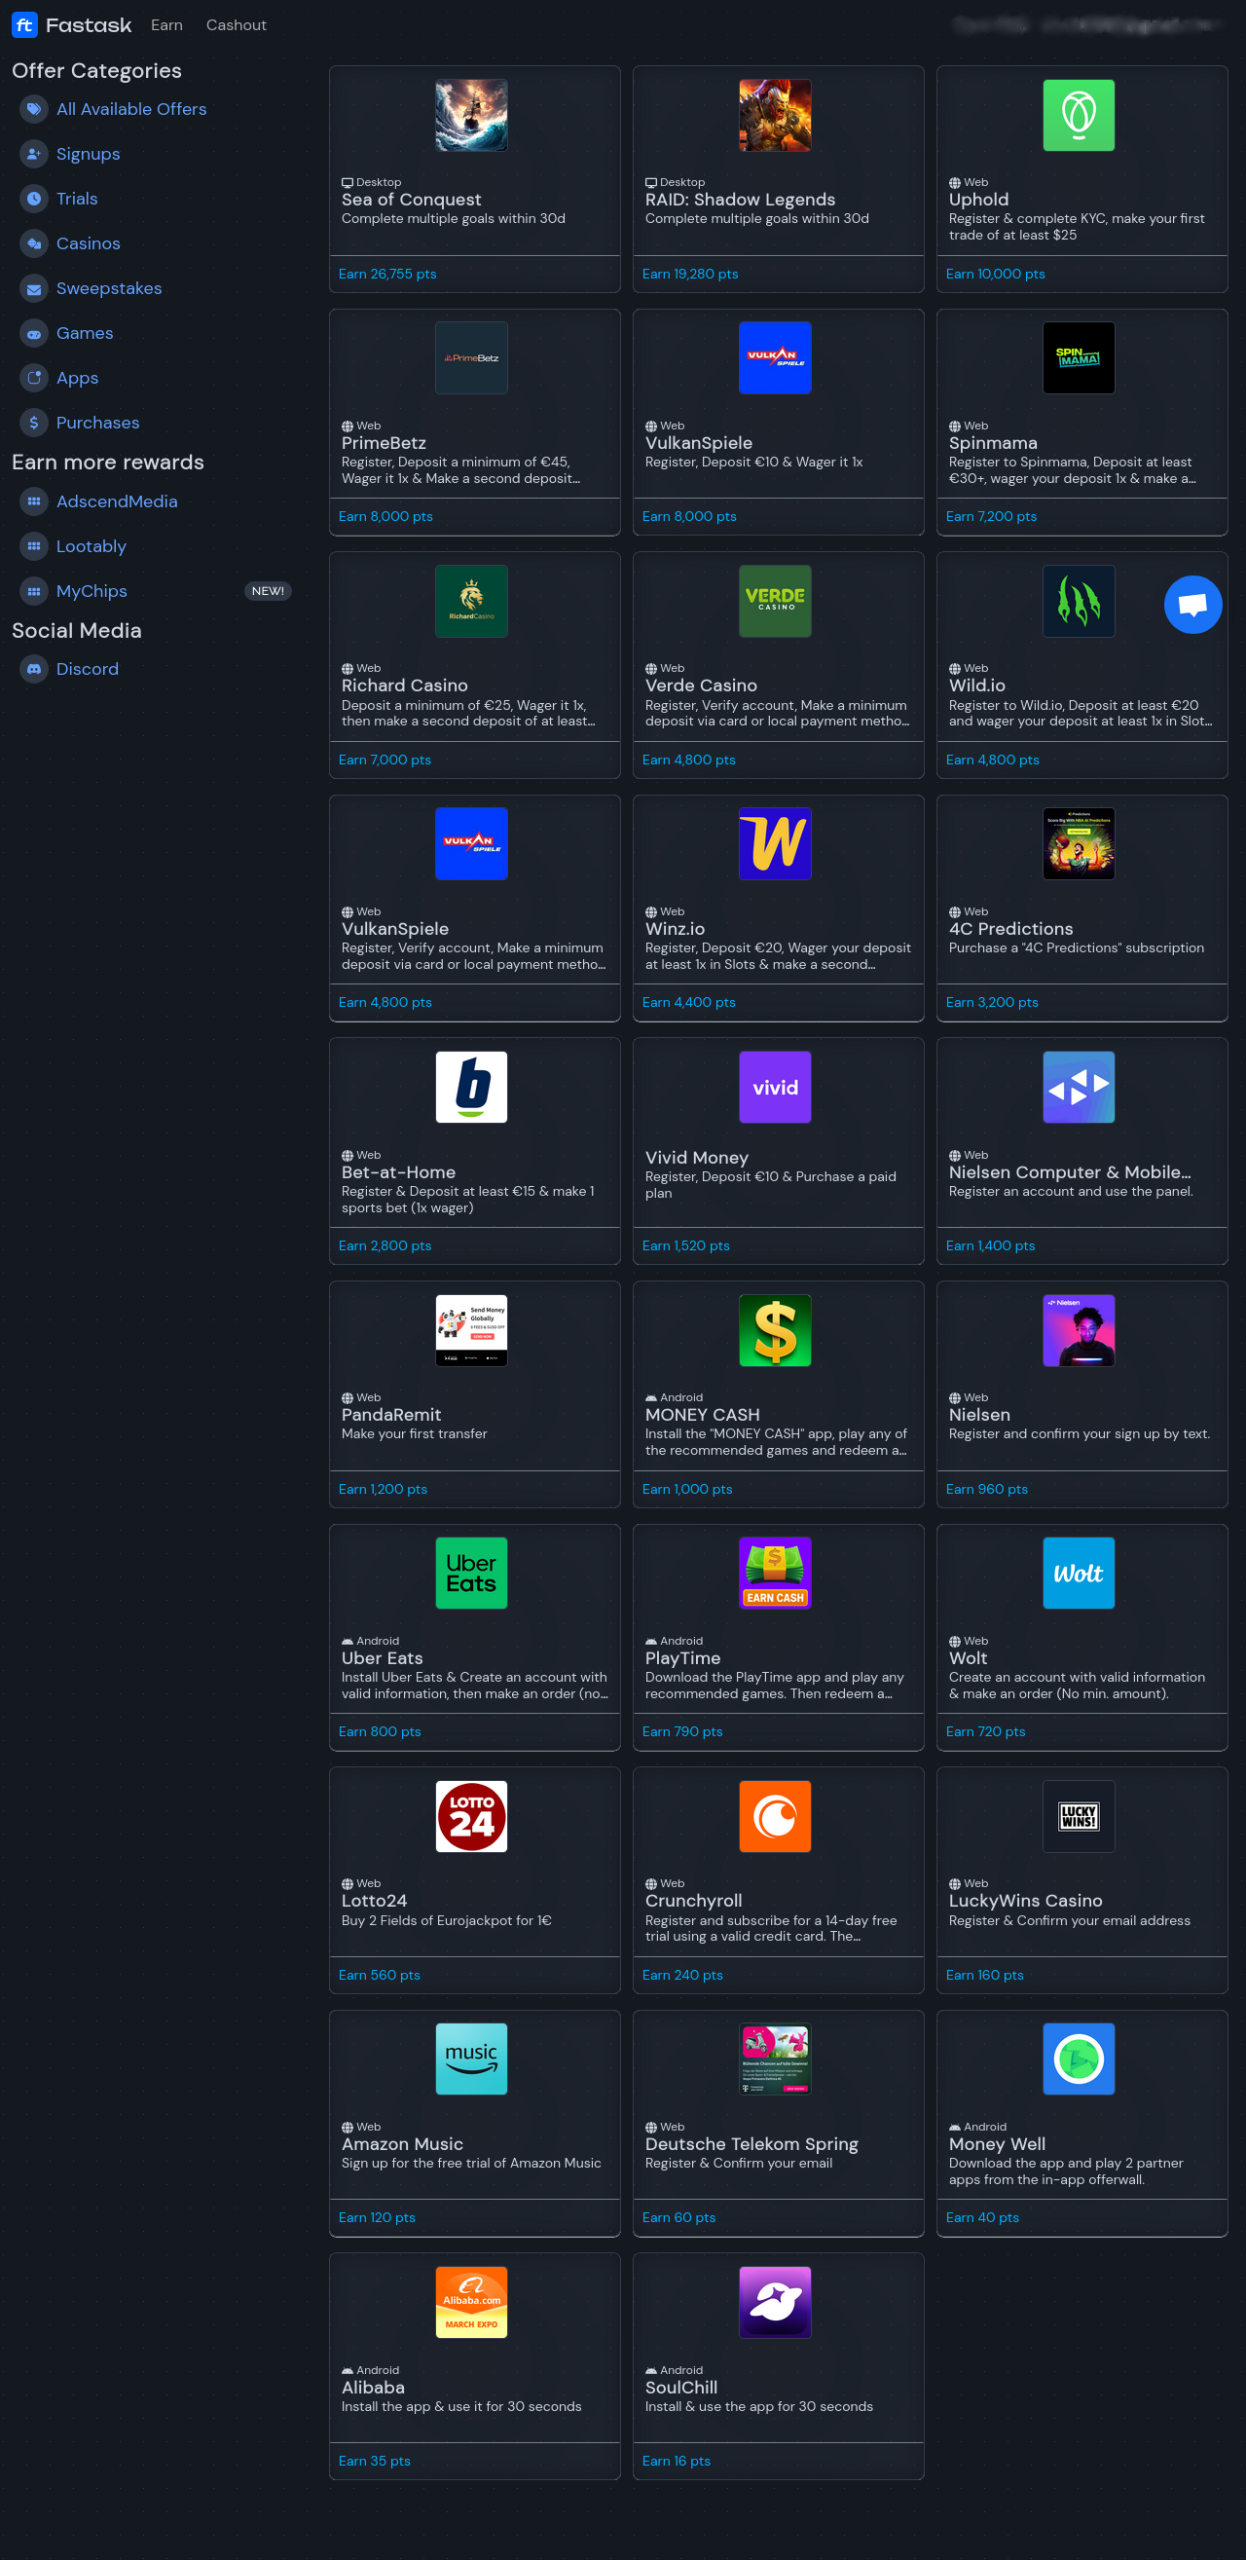Click the NEW! badge next to MyChips
This screenshot has height=2560, width=1246.
coord(267,592)
